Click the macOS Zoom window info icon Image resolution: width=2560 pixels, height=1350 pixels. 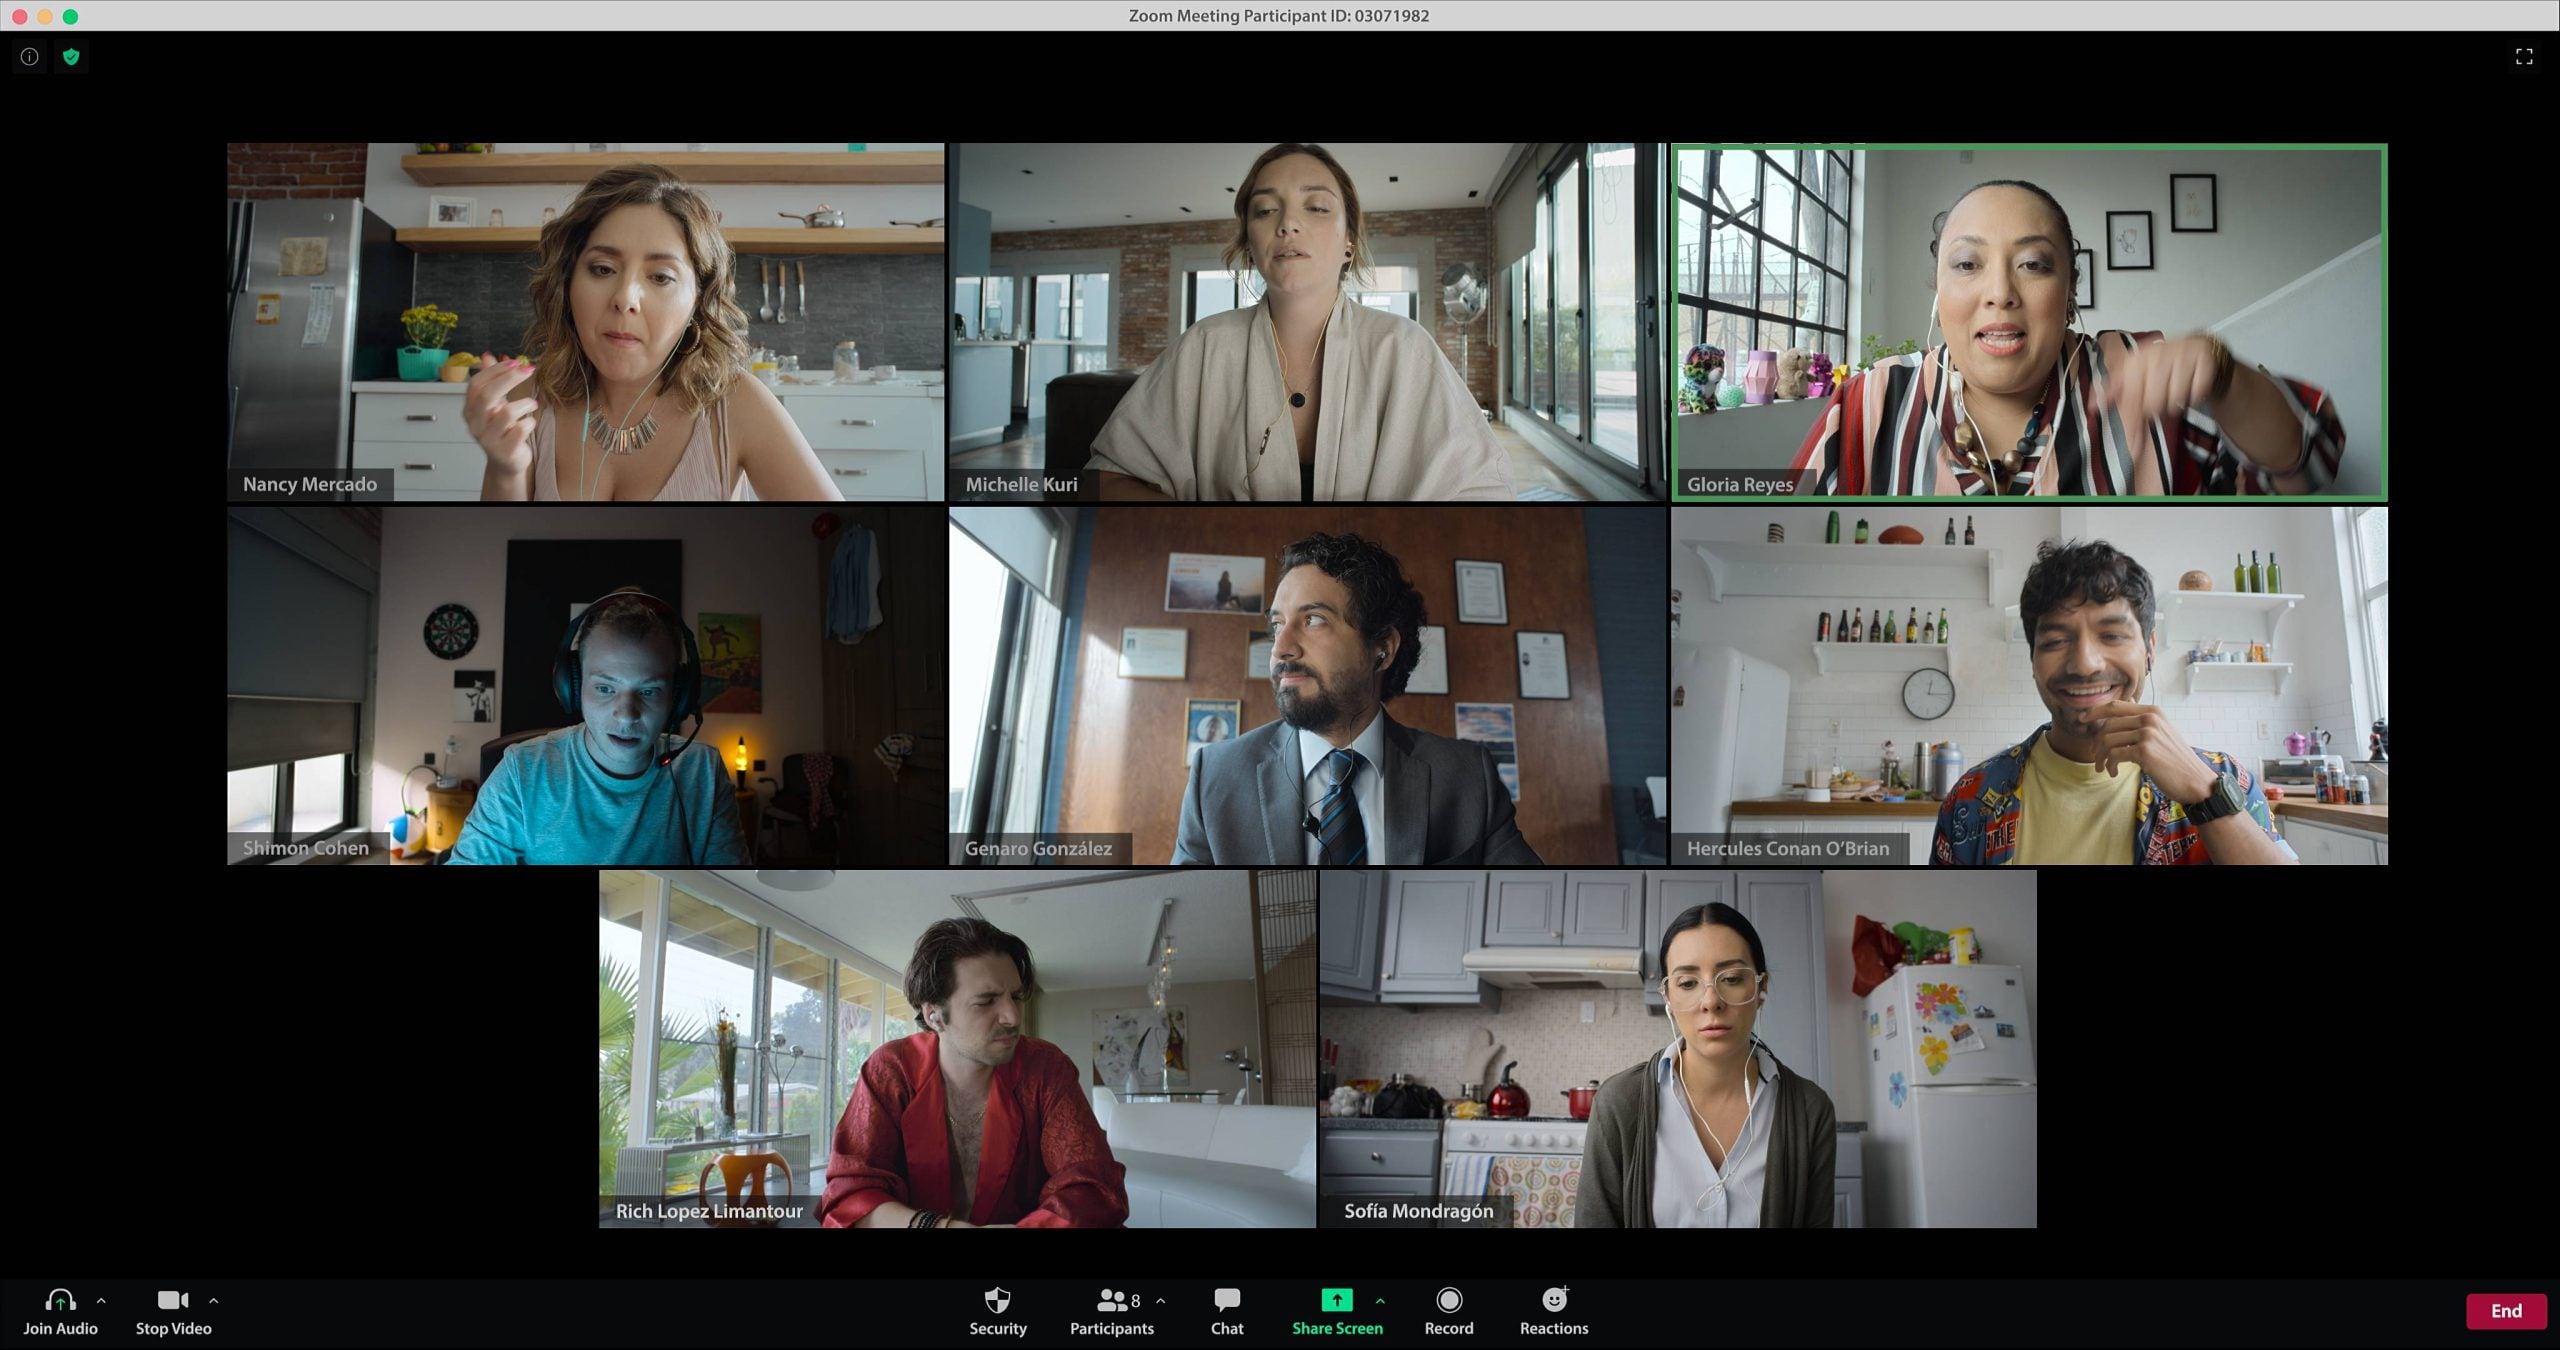[x=29, y=56]
